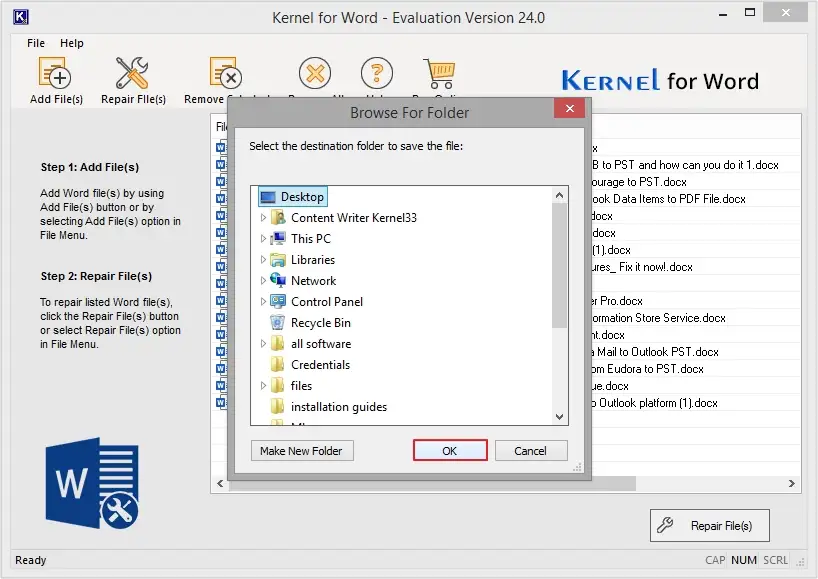The height and width of the screenshot is (579, 818).
Task: Click the file list scroll right arrow
Action: point(791,484)
